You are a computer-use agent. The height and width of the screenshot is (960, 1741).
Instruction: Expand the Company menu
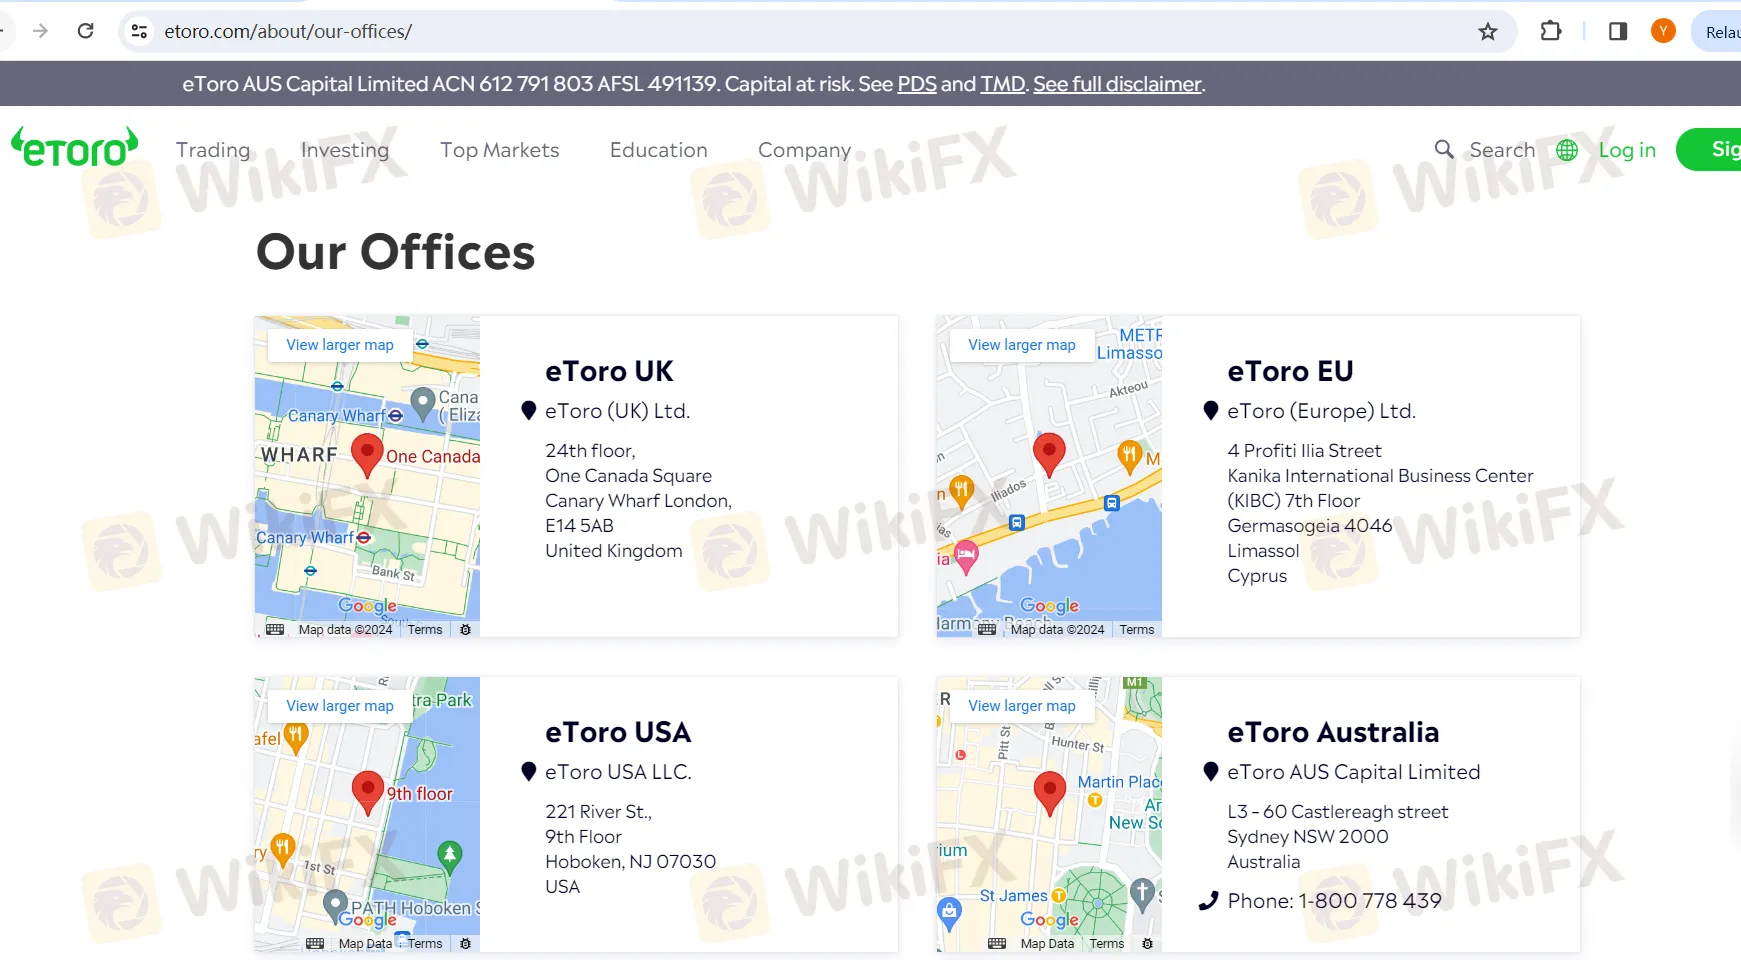804,150
